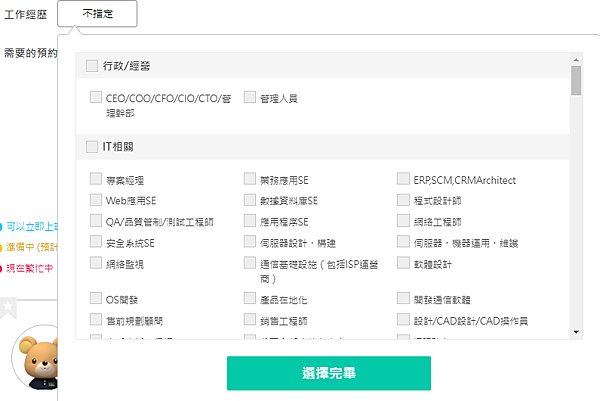Click the star bookmark icon
This screenshot has height=401, width=600.
pos(8,305)
